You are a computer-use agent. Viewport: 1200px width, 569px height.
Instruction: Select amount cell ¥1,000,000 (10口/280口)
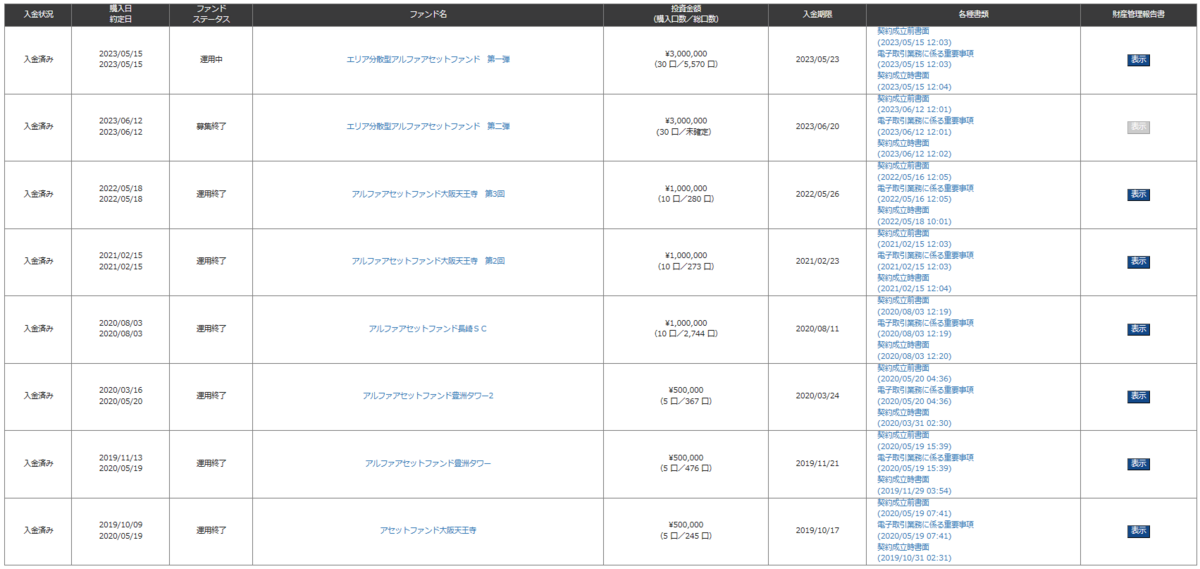click(x=686, y=195)
